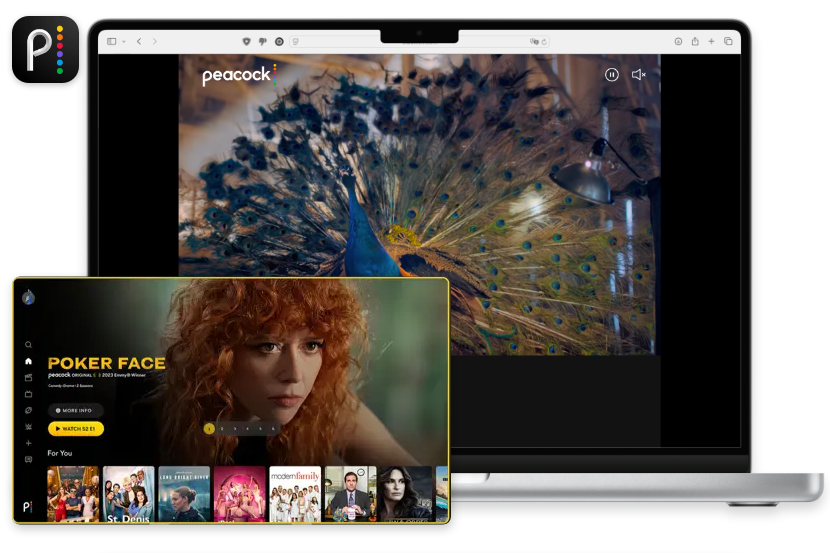Select the Home icon in the sidebar

point(28,361)
